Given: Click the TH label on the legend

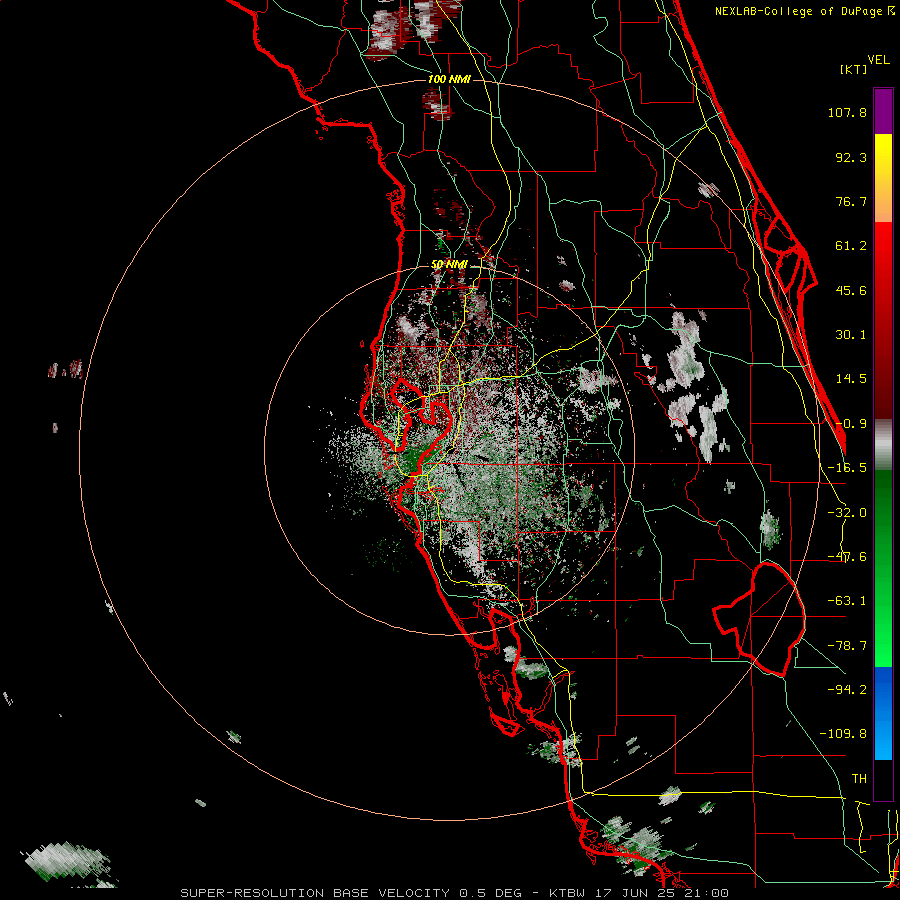Looking at the screenshot, I should coord(859,779).
